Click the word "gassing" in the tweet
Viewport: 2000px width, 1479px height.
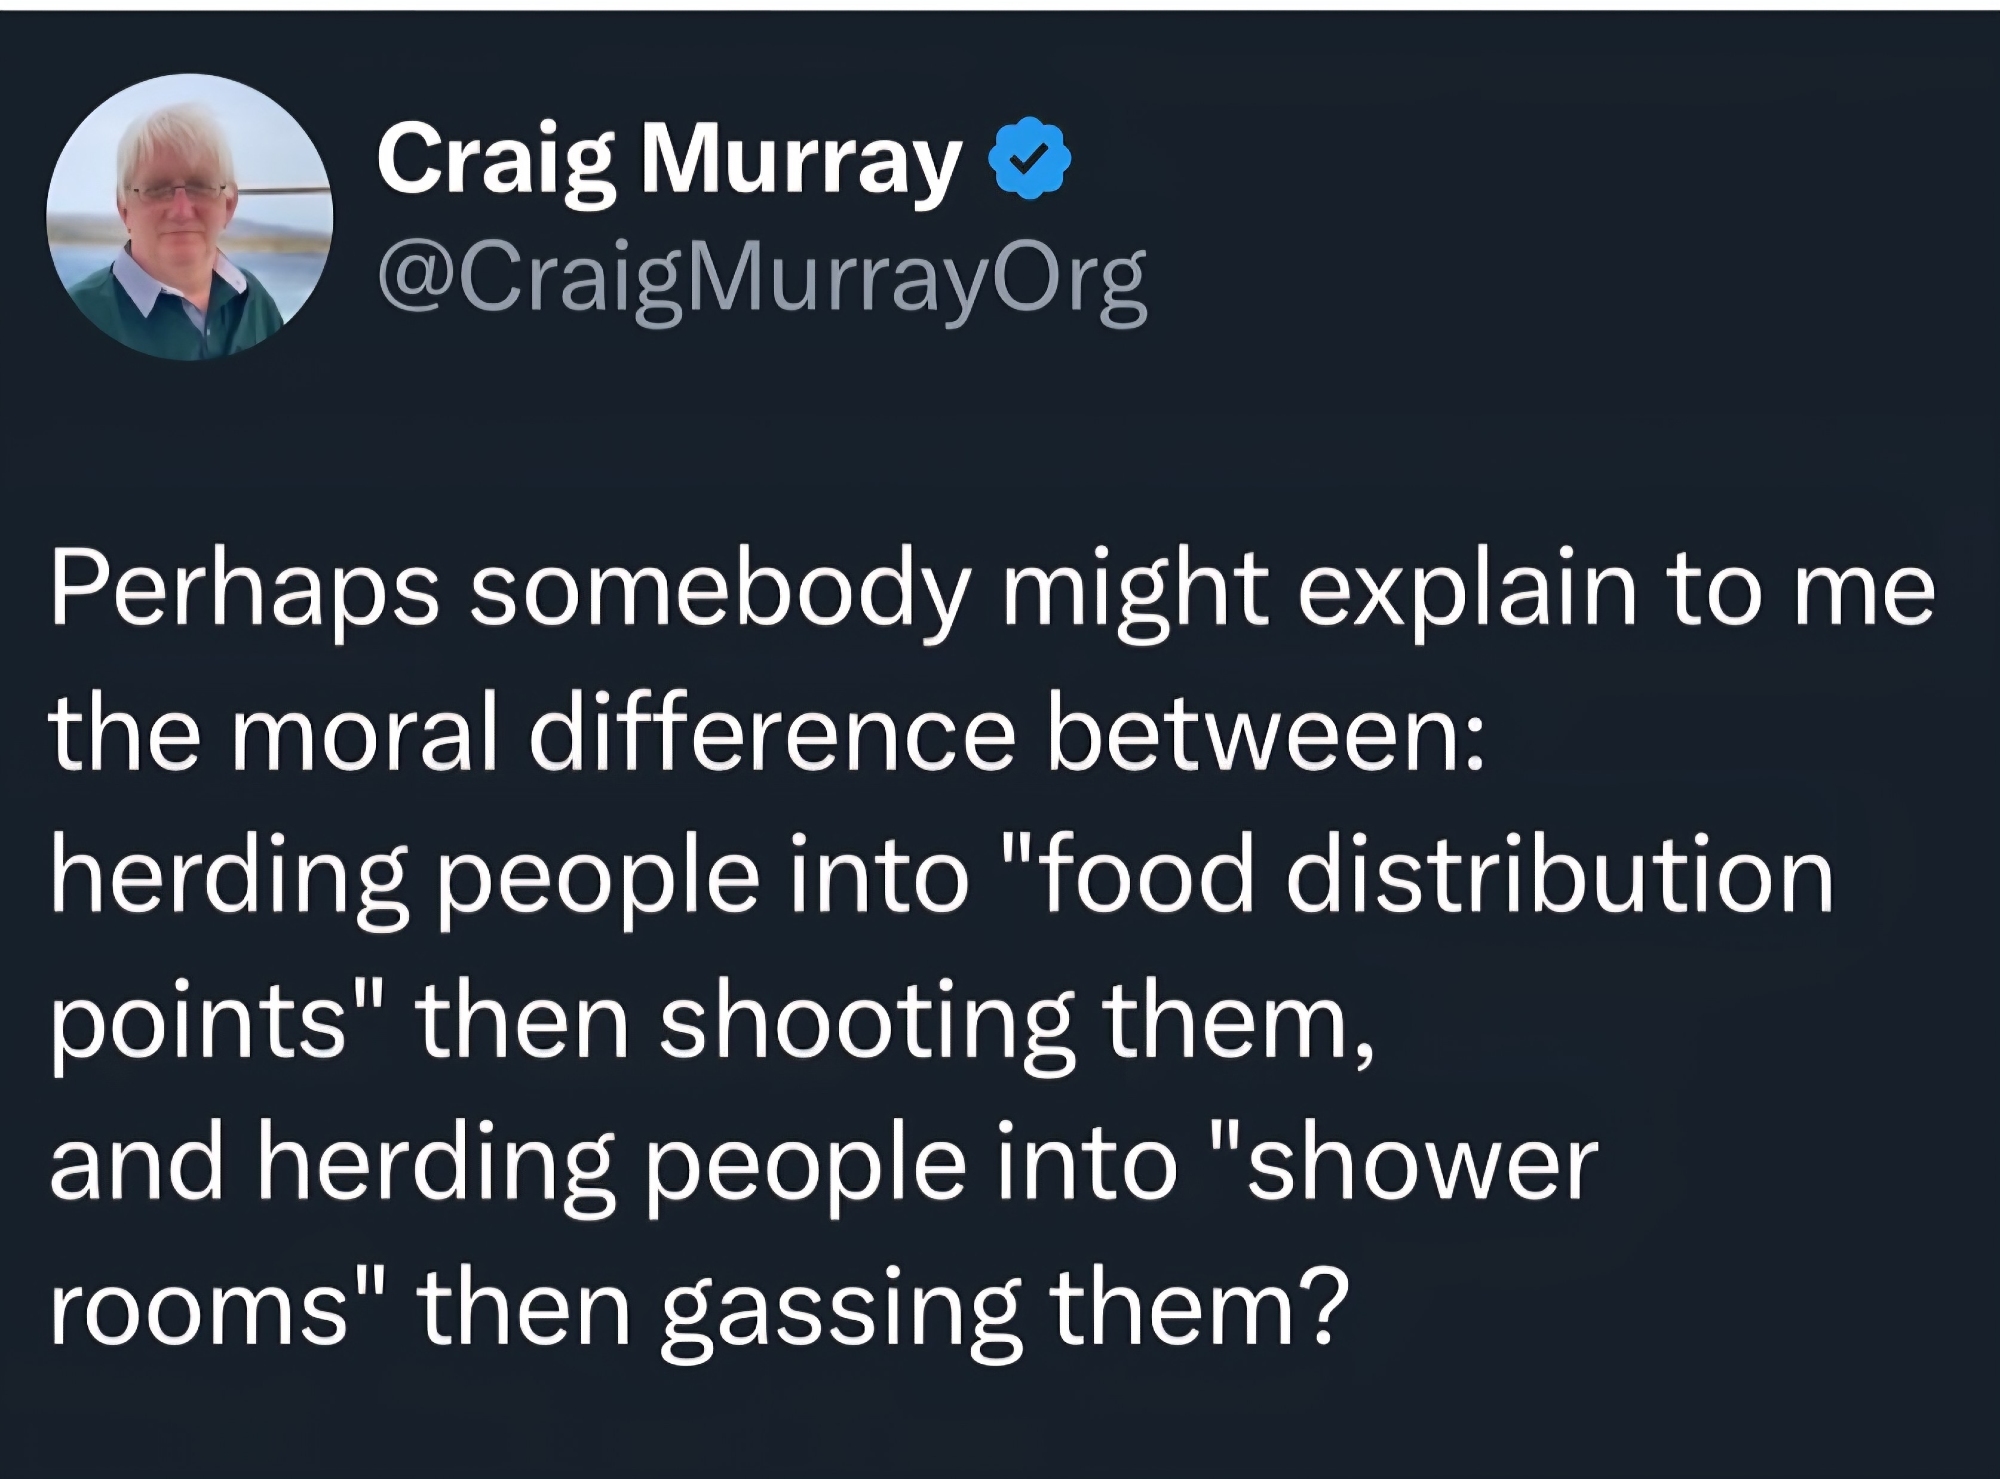coord(840,1309)
